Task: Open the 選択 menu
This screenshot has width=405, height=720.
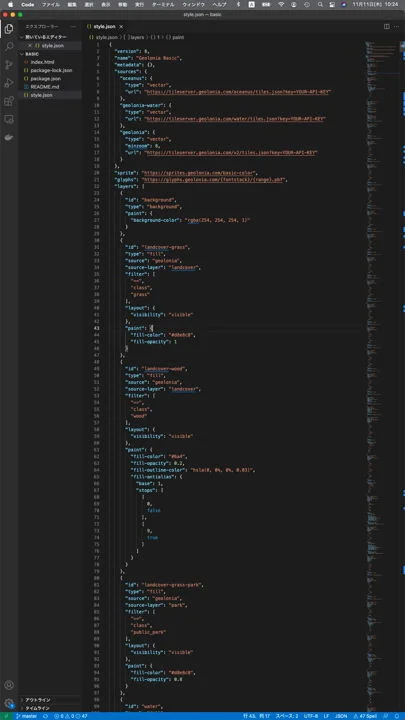Action: pos(89,4)
